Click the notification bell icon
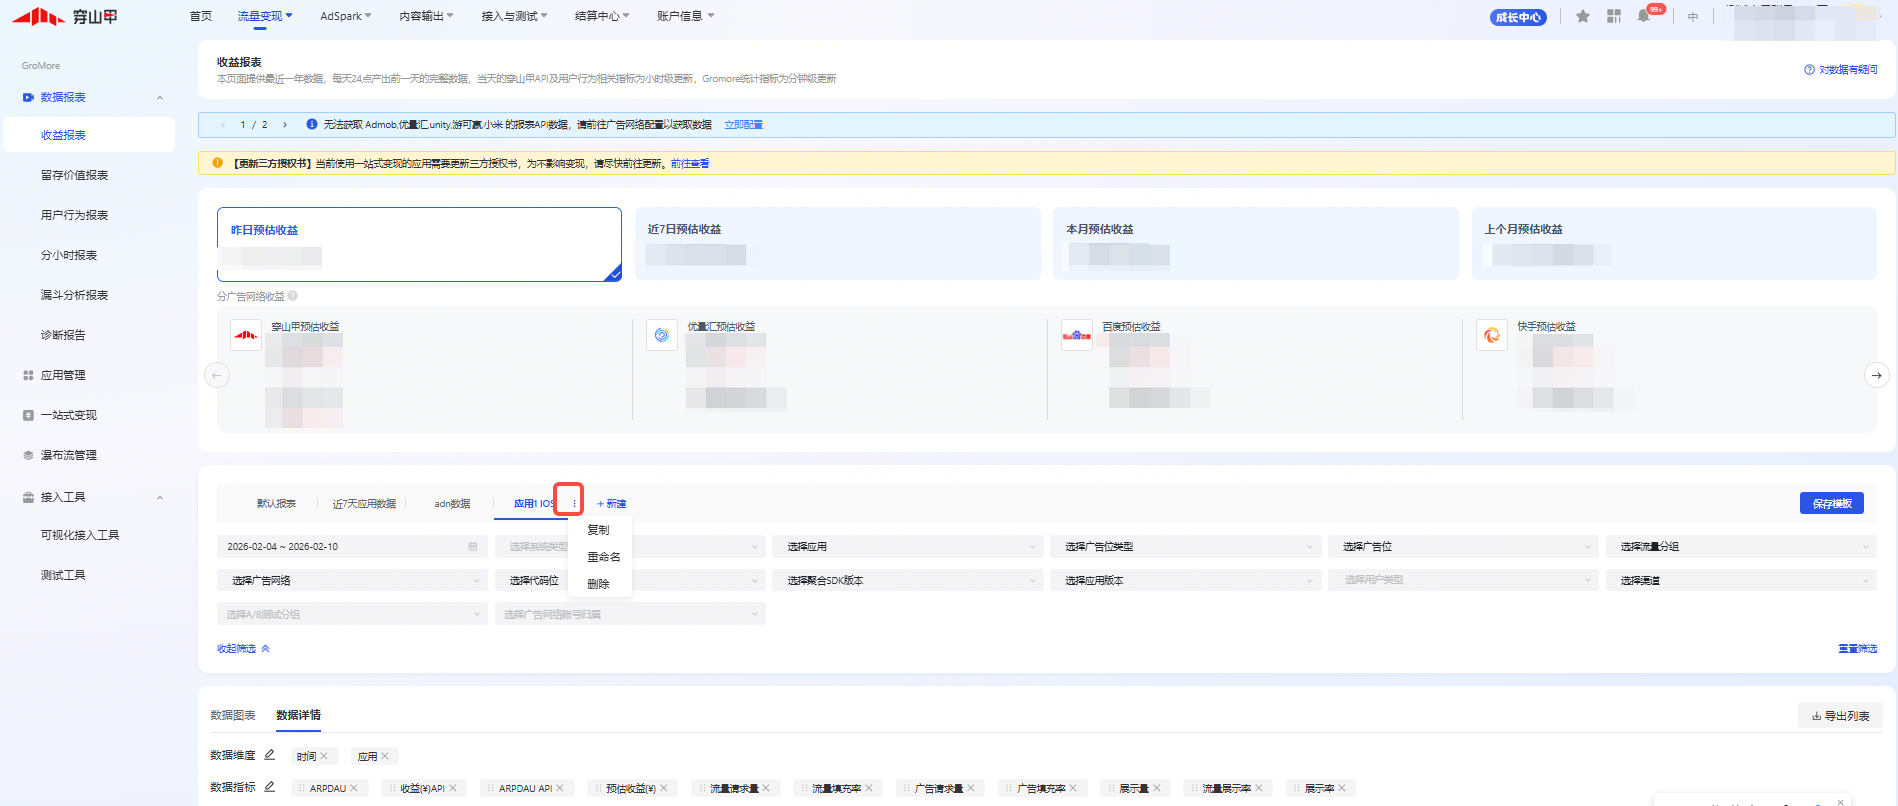 tap(1643, 17)
